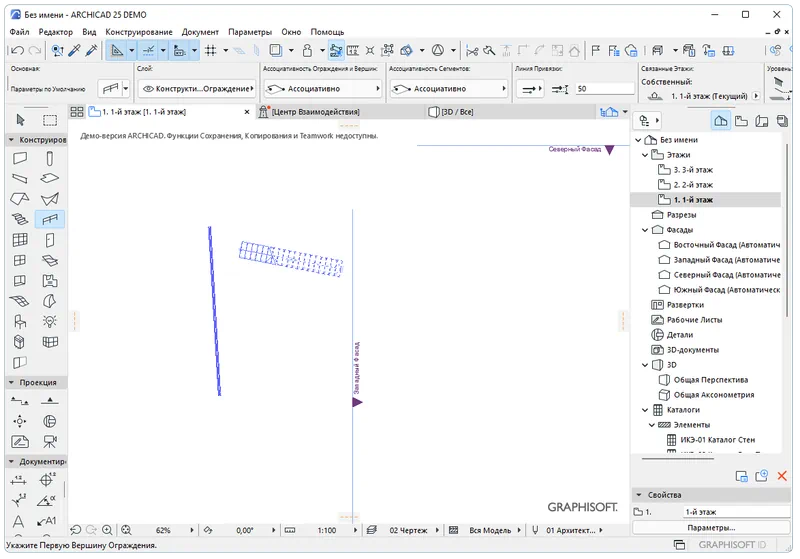The width and height of the screenshot is (800, 559).
Task: Switch to the 3D / Все tab
Action: 456,112
